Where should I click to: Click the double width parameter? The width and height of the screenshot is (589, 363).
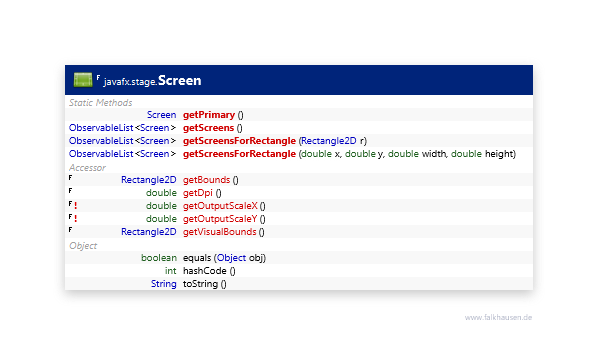[x=417, y=154]
